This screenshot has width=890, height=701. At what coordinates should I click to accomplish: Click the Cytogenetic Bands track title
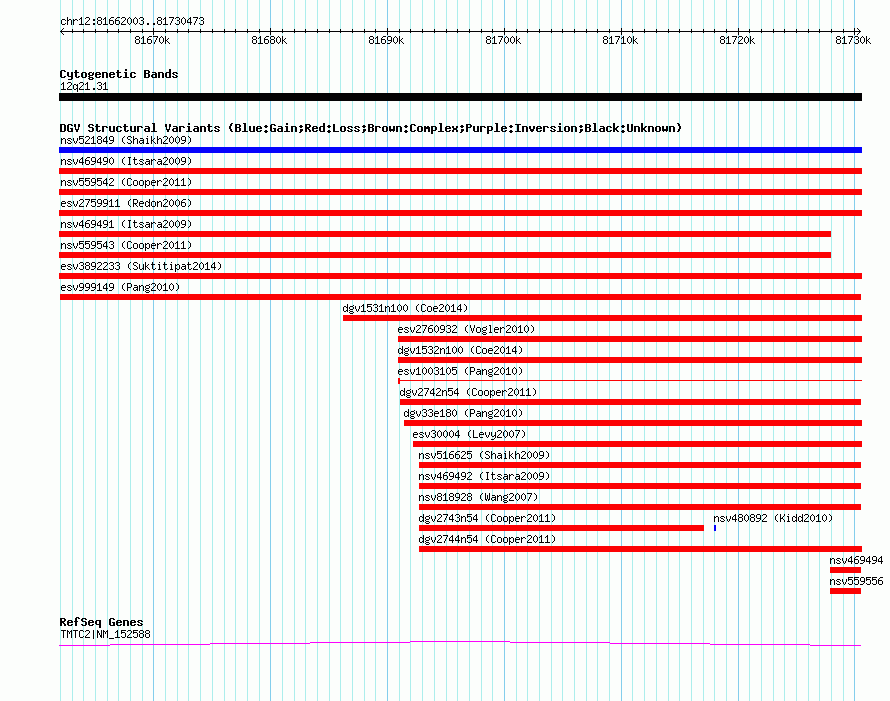coord(119,74)
